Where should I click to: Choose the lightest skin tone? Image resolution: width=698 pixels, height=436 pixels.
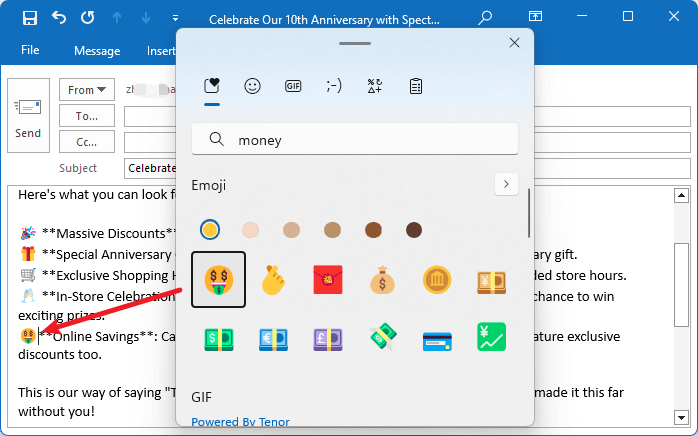251,230
